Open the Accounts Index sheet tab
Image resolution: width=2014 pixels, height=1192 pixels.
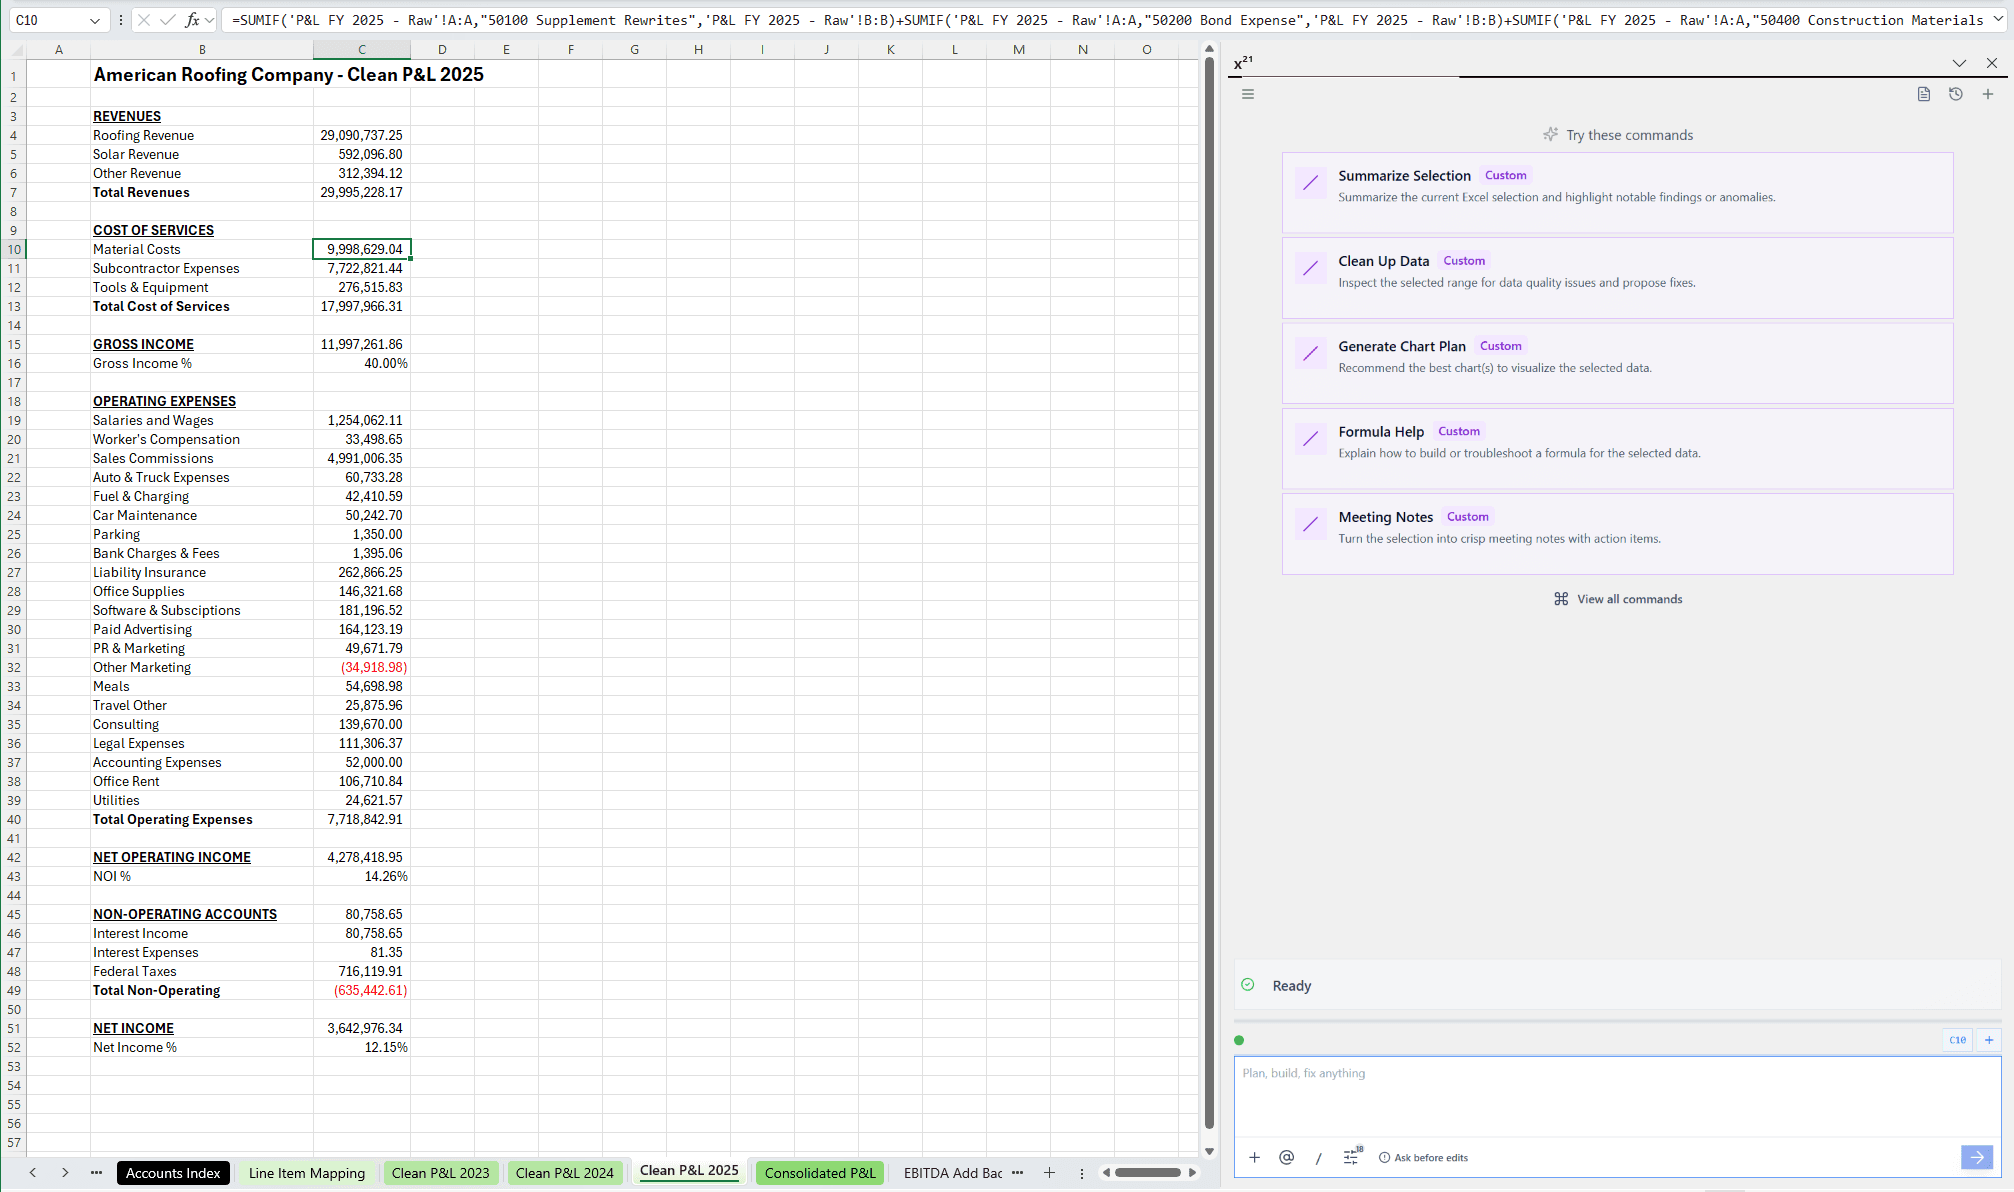click(173, 1173)
